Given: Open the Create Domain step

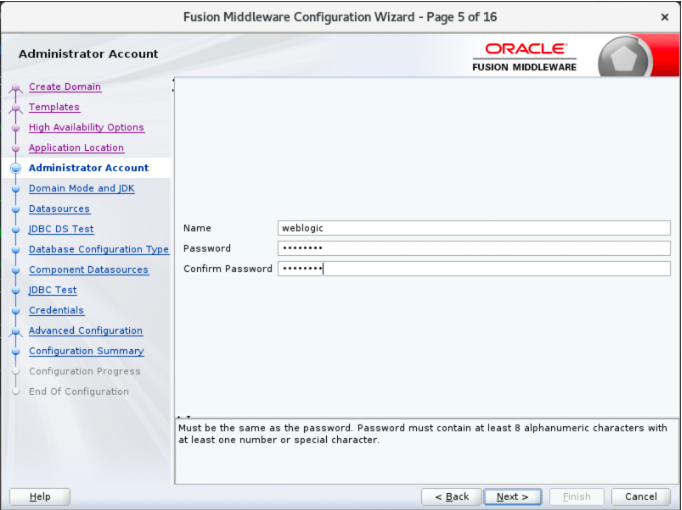Looking at the screenshot, I should [x=65, y=87].
